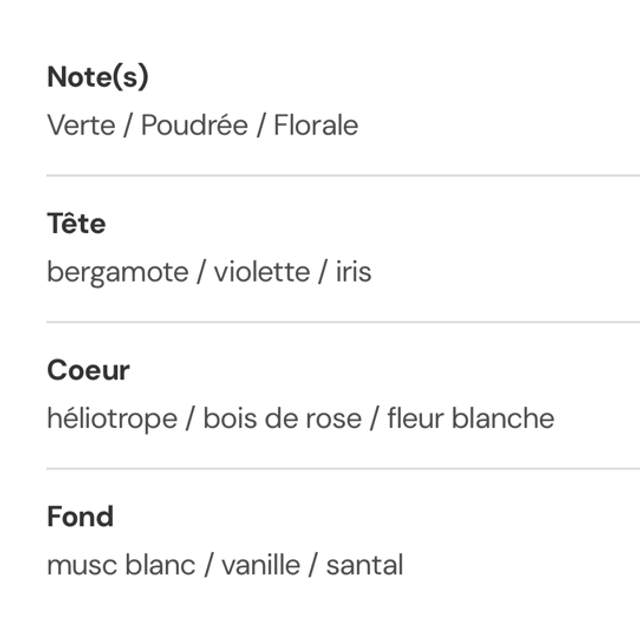This screenshot has height=640, width=640.
Task: Click the violette note
Action: point(261,272)
